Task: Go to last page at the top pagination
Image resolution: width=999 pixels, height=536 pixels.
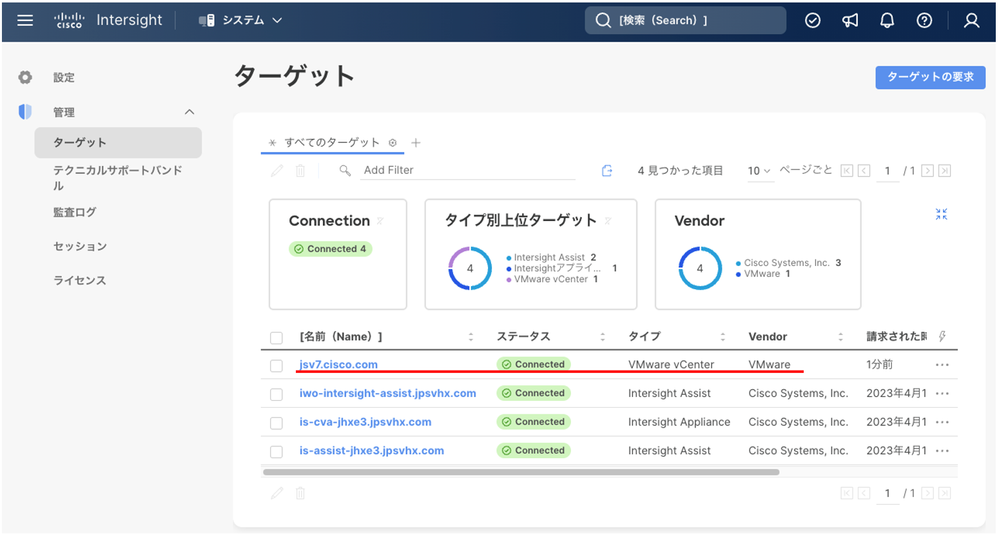Action: (945, 171)
